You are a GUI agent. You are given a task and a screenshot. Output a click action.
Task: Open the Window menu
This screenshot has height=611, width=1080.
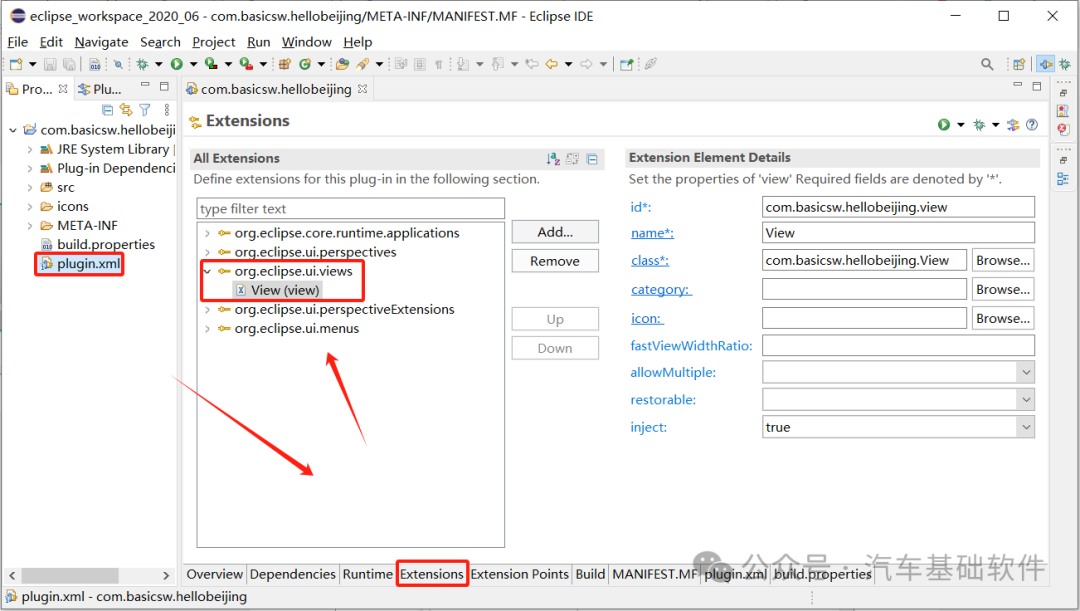pos(307,42)
